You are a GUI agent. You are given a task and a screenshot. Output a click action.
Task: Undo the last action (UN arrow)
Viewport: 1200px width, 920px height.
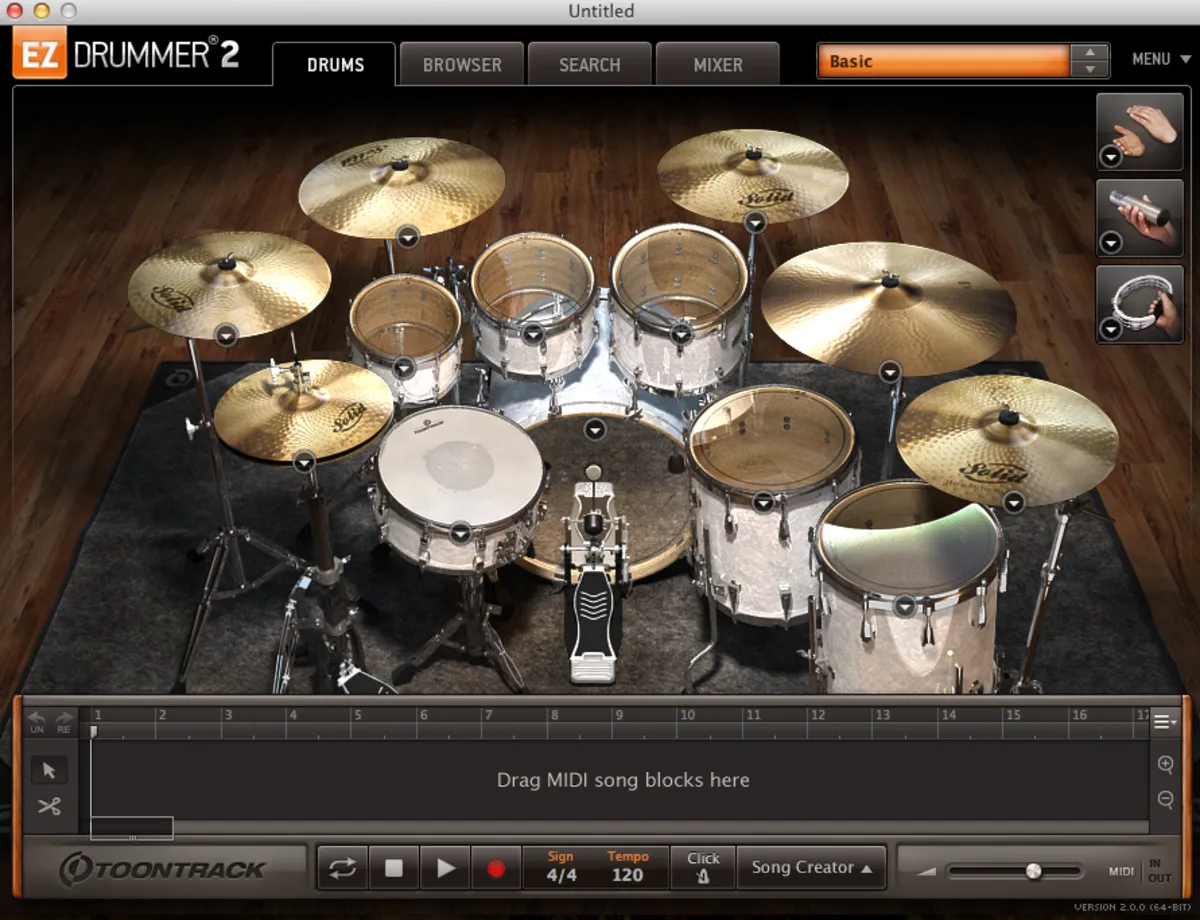pyautogui.click(x=37, y=722)
